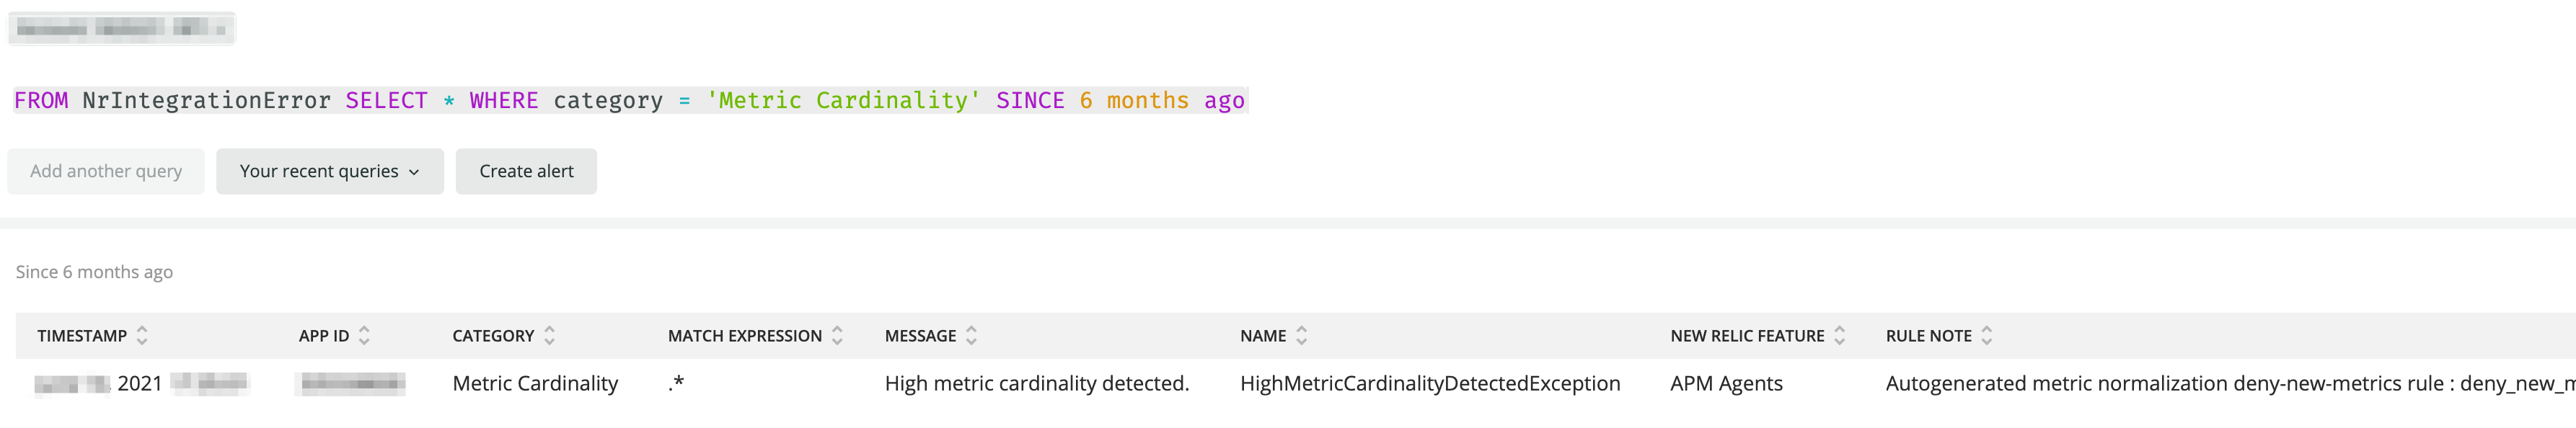The image size is (2576, 428).
Task: Sort by NEW RELIC FEATURE sort arrows
Action: tap(1839, 336)
